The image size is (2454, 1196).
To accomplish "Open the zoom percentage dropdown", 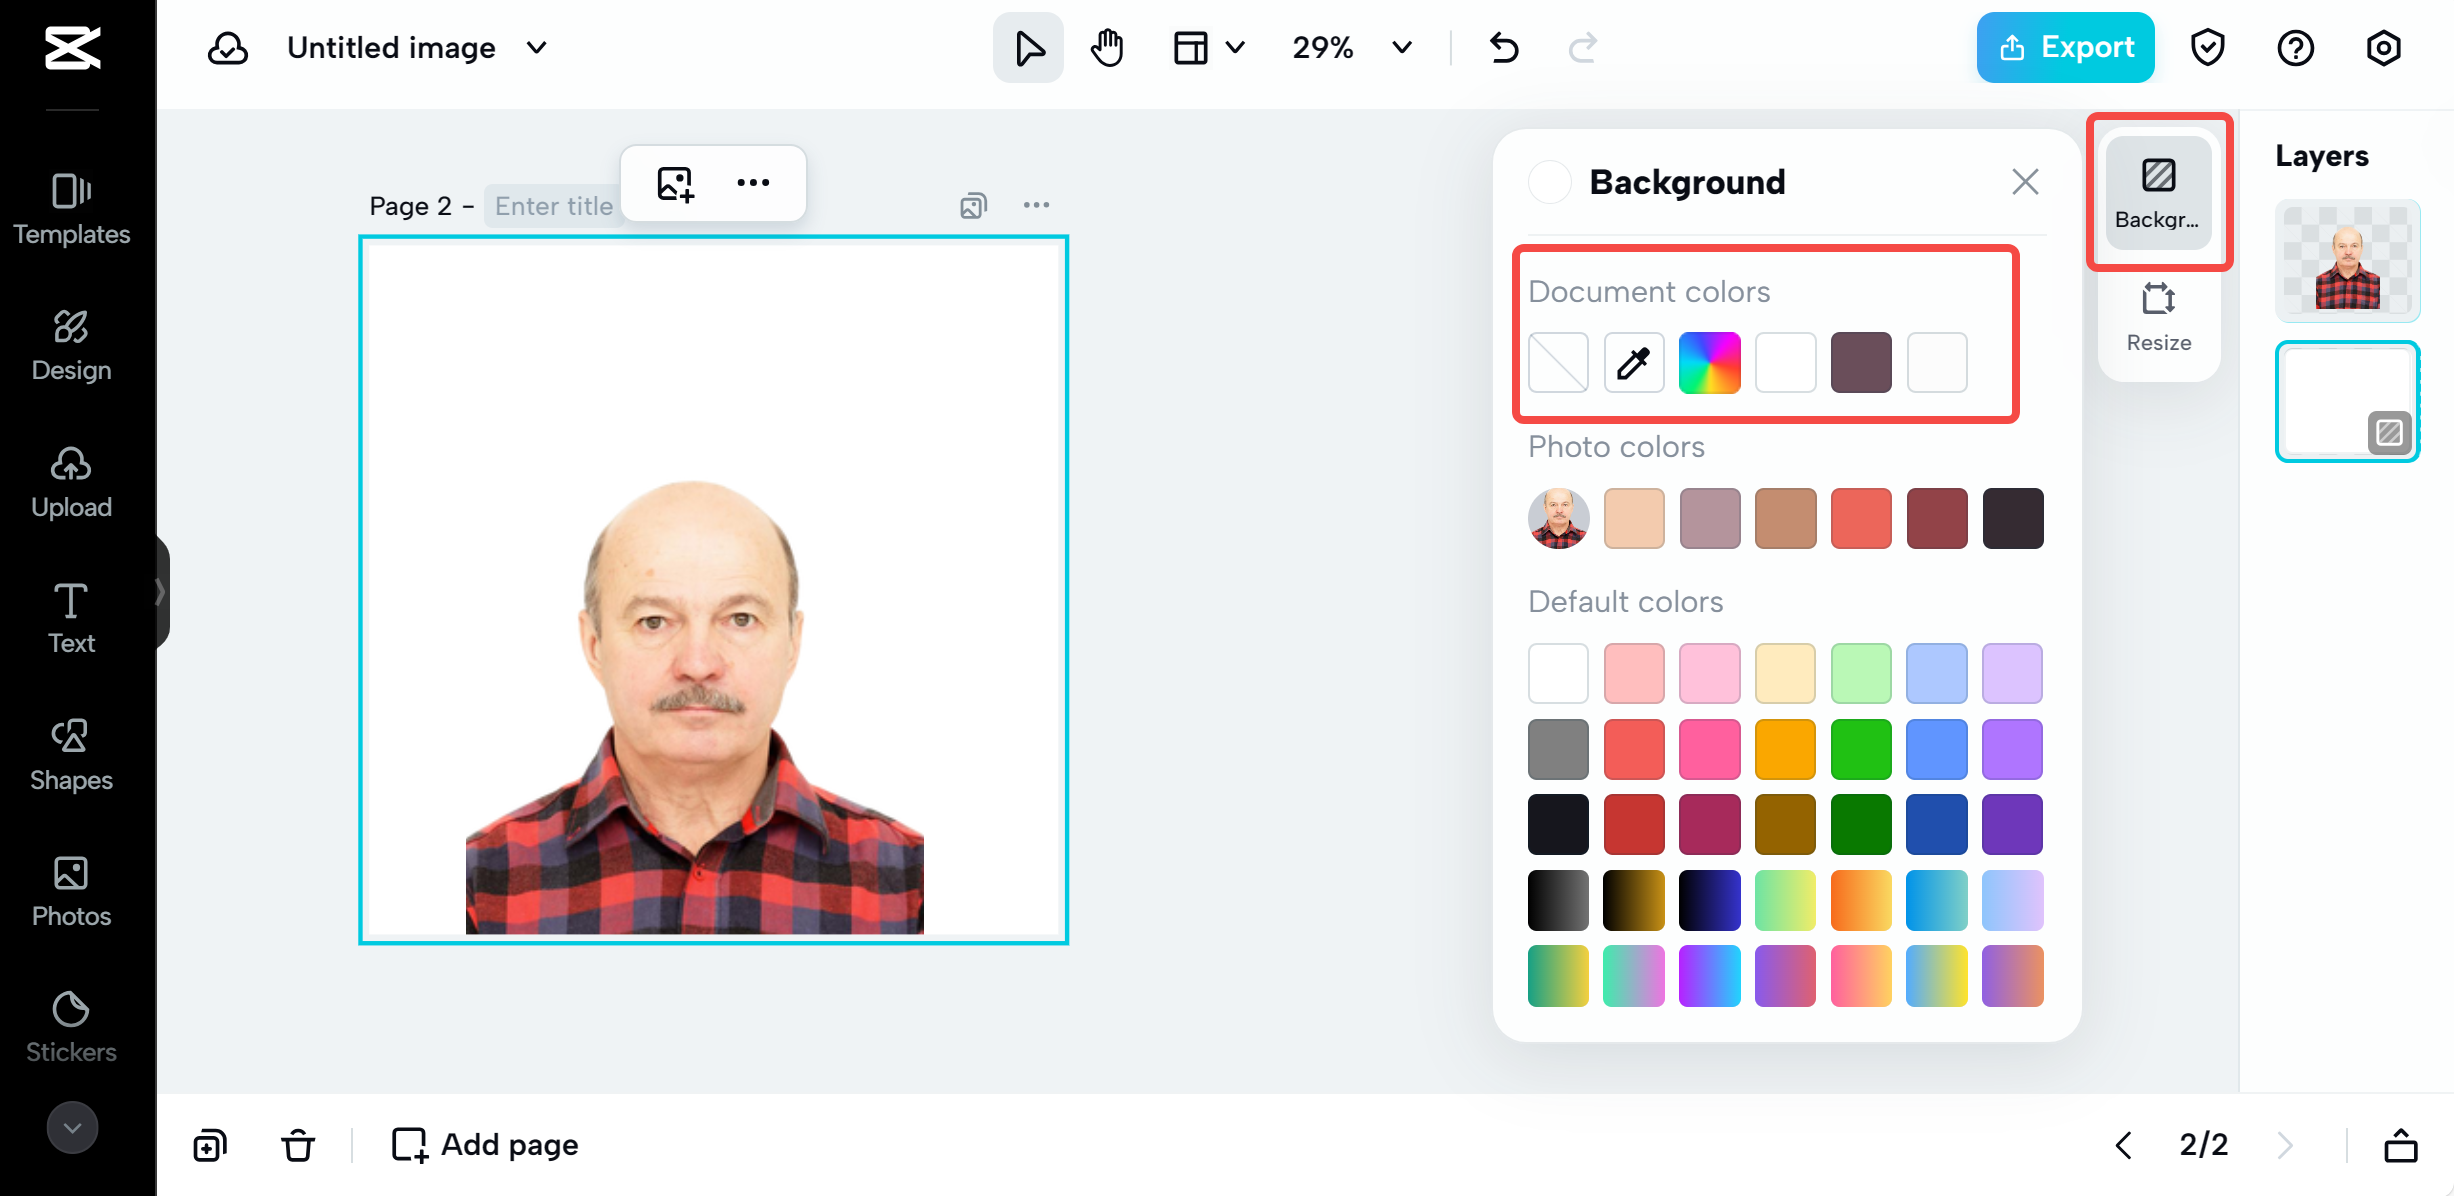I will click(x=1399, y=47).
